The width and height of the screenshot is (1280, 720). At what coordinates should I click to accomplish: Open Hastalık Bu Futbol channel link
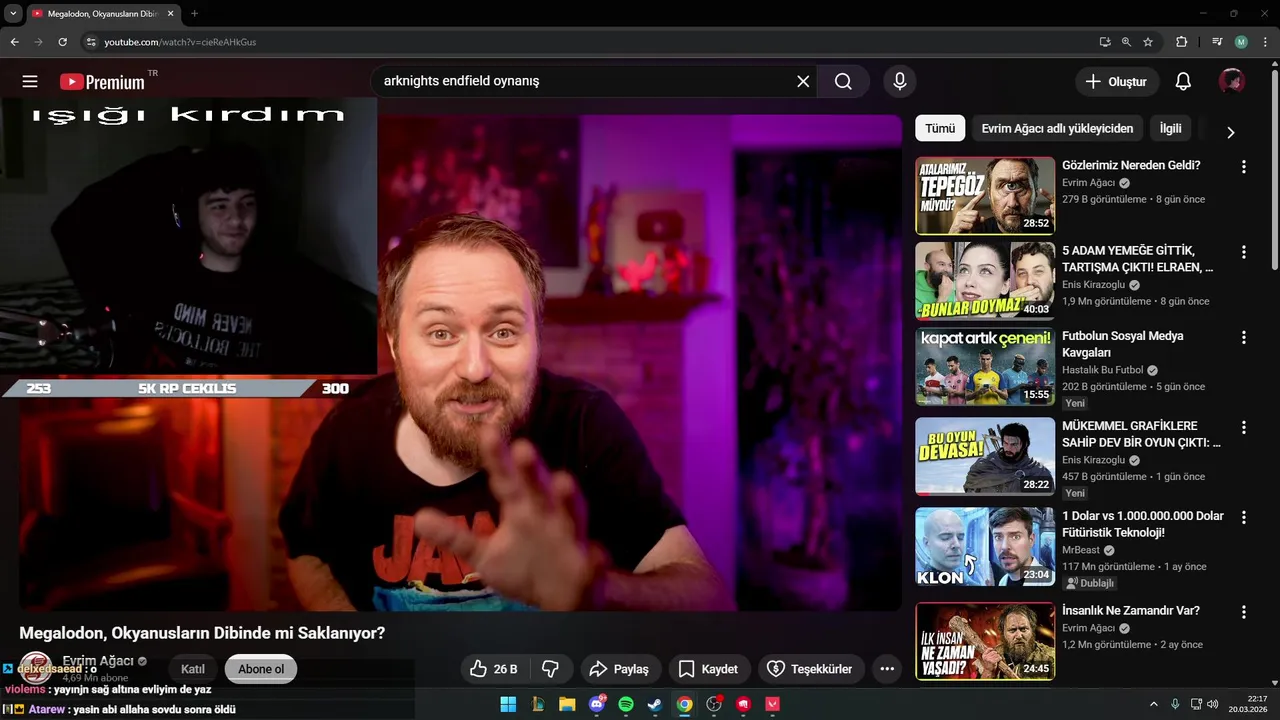click(x=1103, y=370)
